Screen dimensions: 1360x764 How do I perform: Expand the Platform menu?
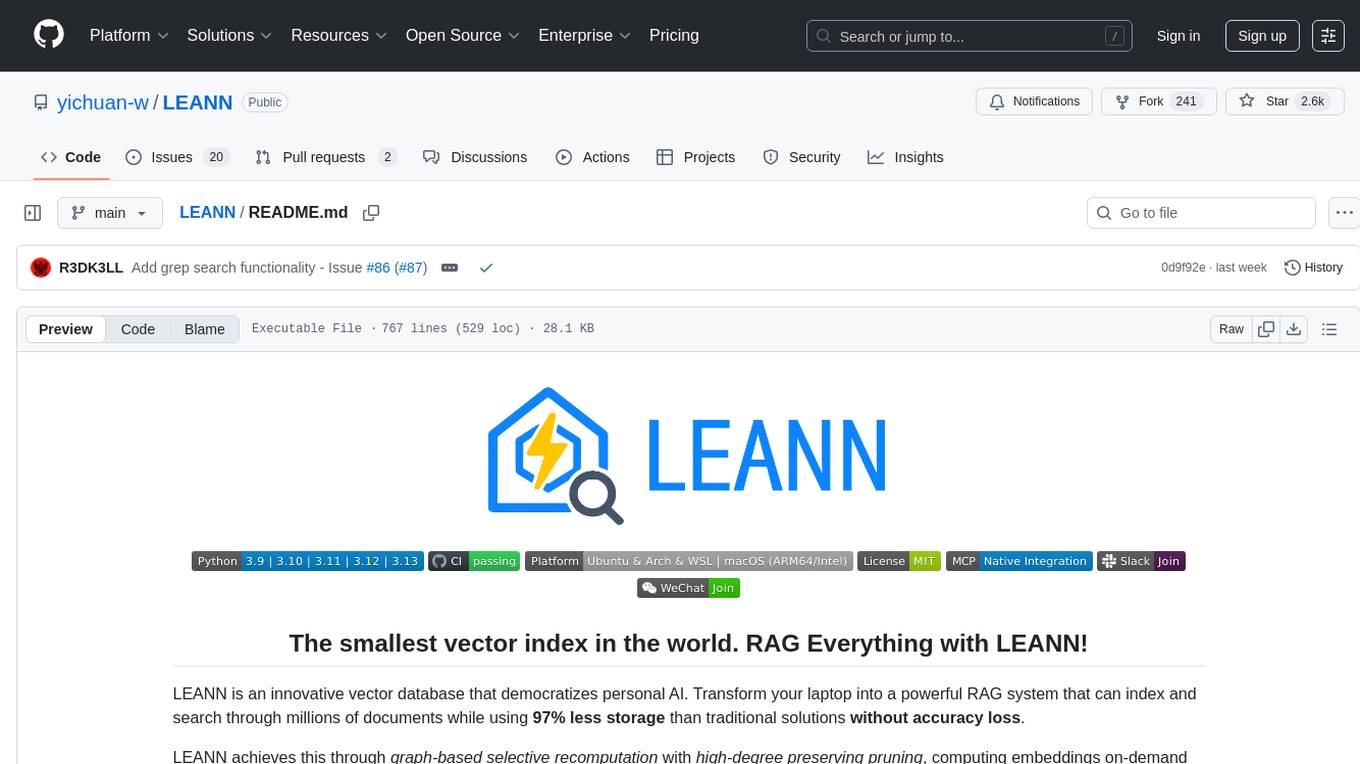pos(129,35)
